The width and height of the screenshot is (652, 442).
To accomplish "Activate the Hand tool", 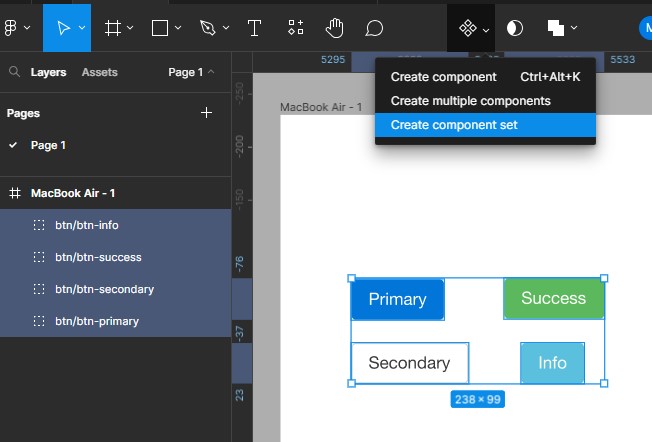I will pos(335,28).
